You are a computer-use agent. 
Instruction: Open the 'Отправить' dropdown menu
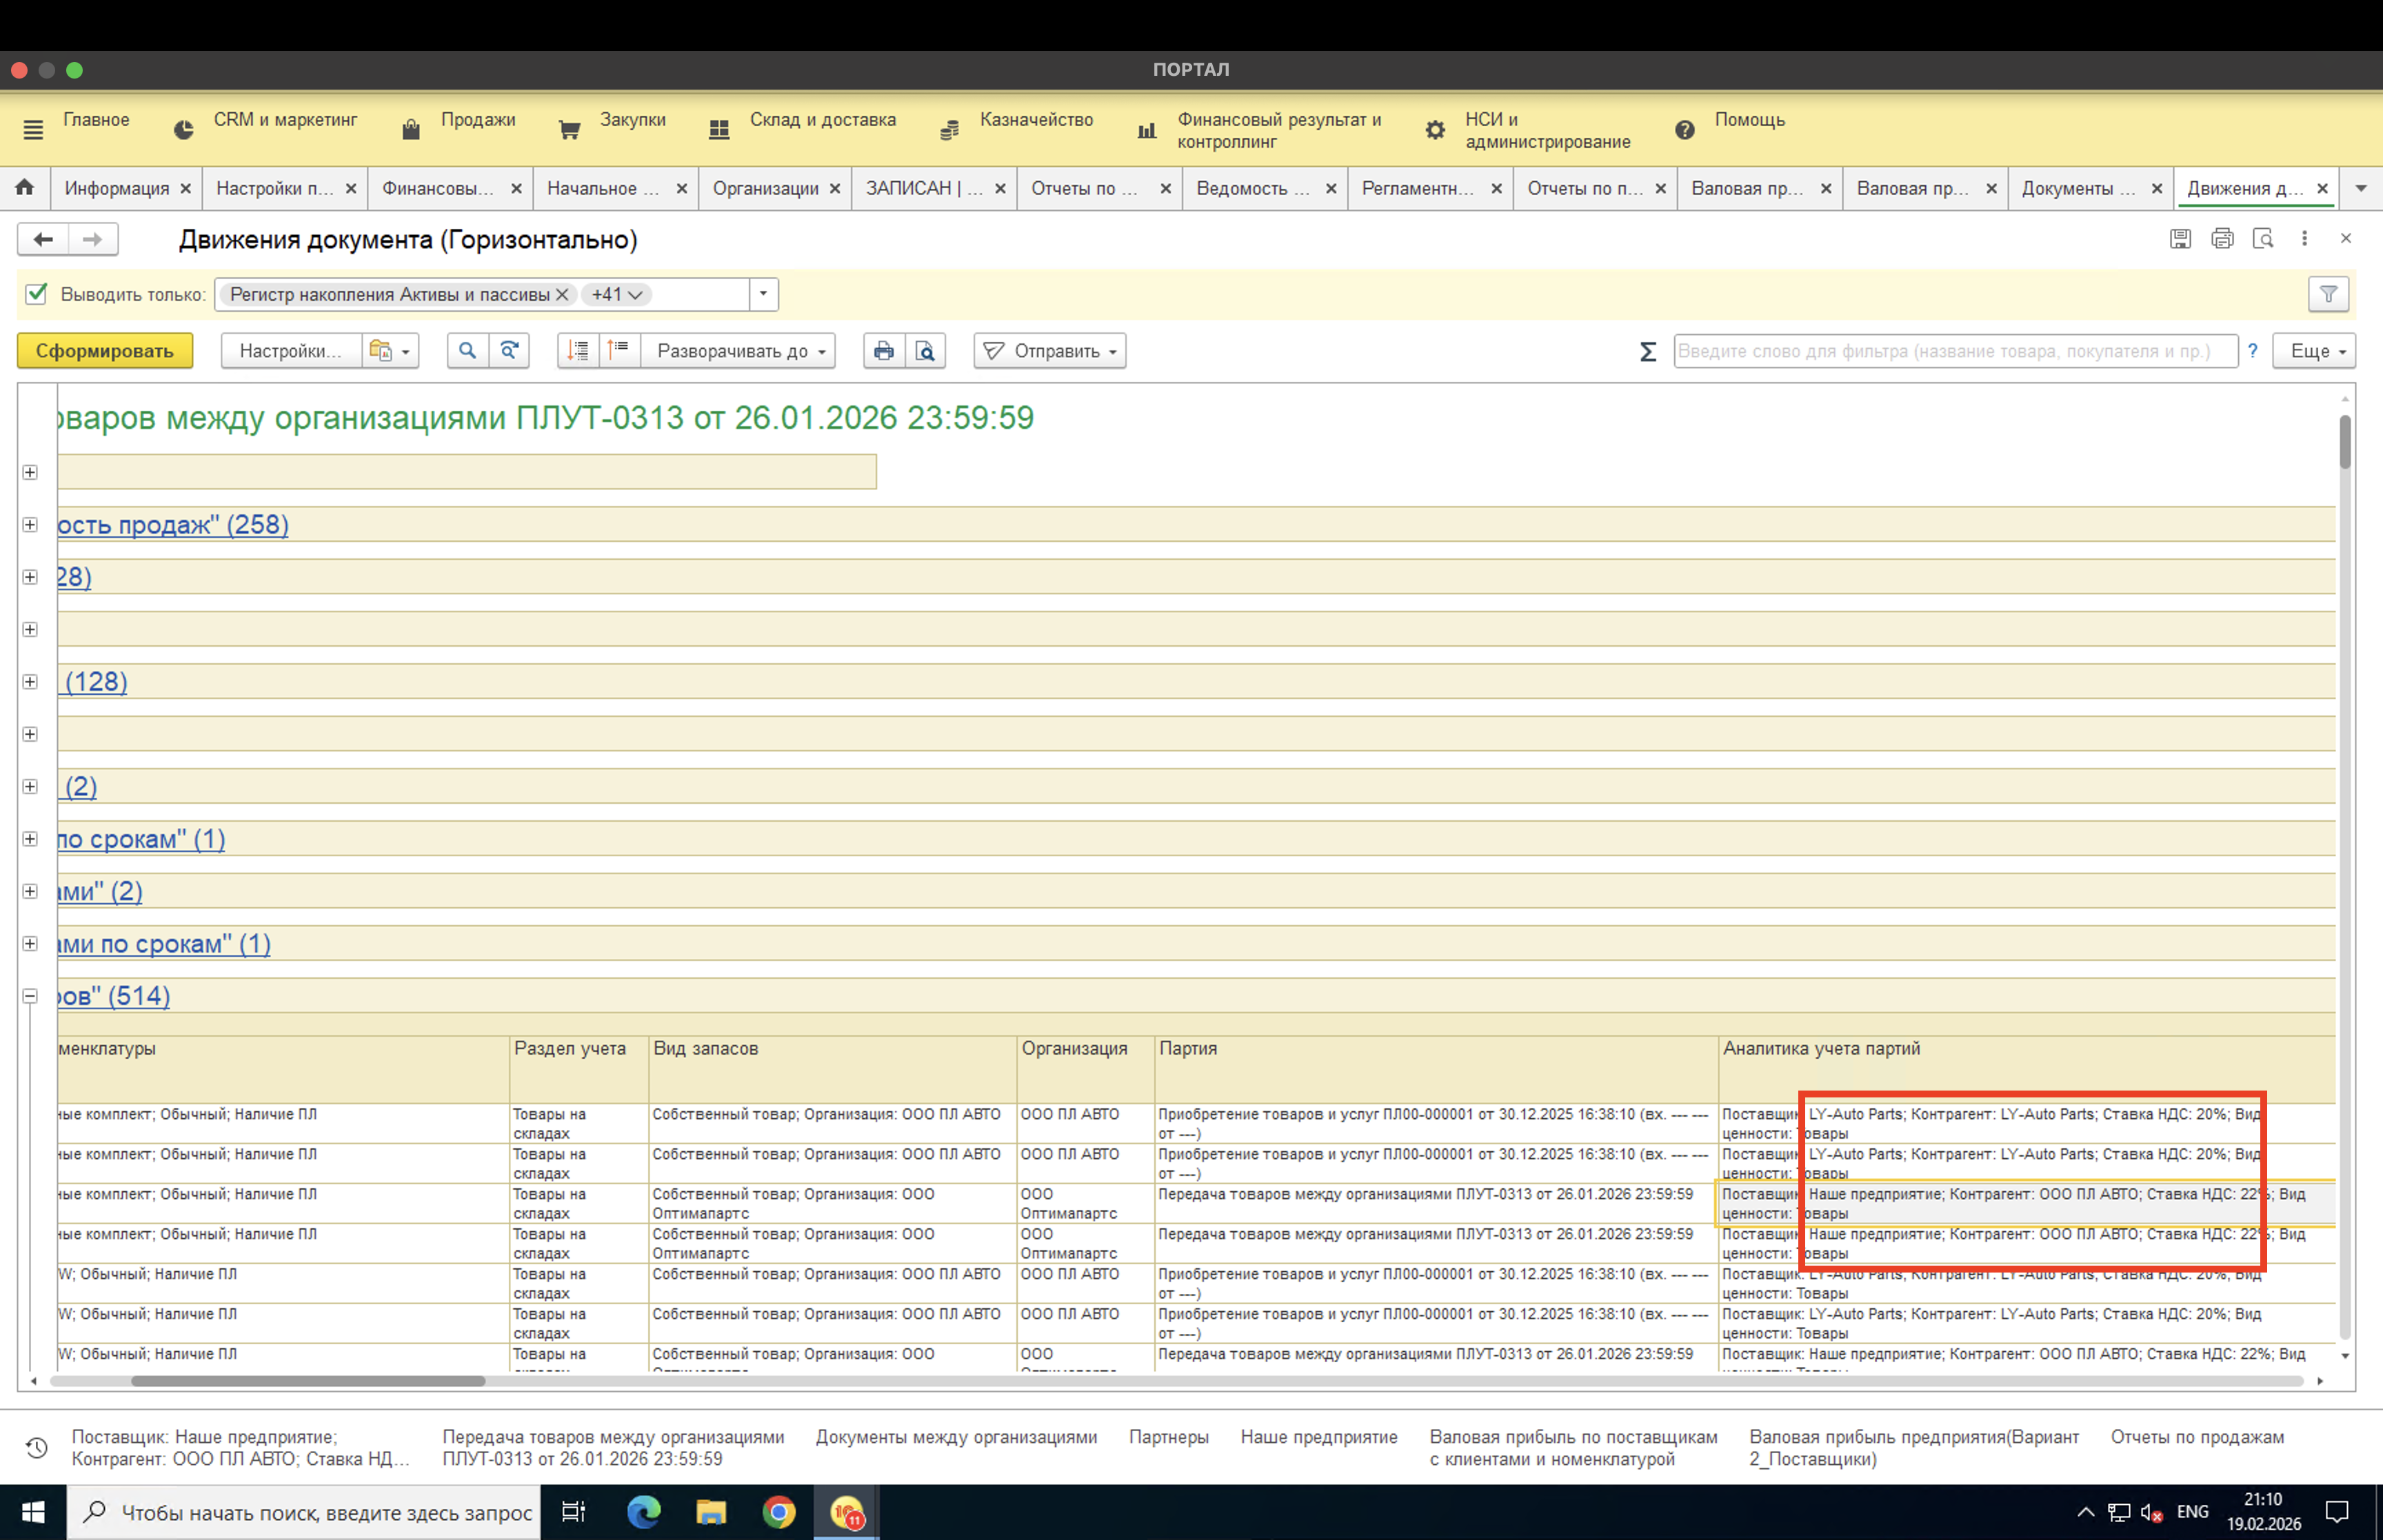pos(1050,351)
